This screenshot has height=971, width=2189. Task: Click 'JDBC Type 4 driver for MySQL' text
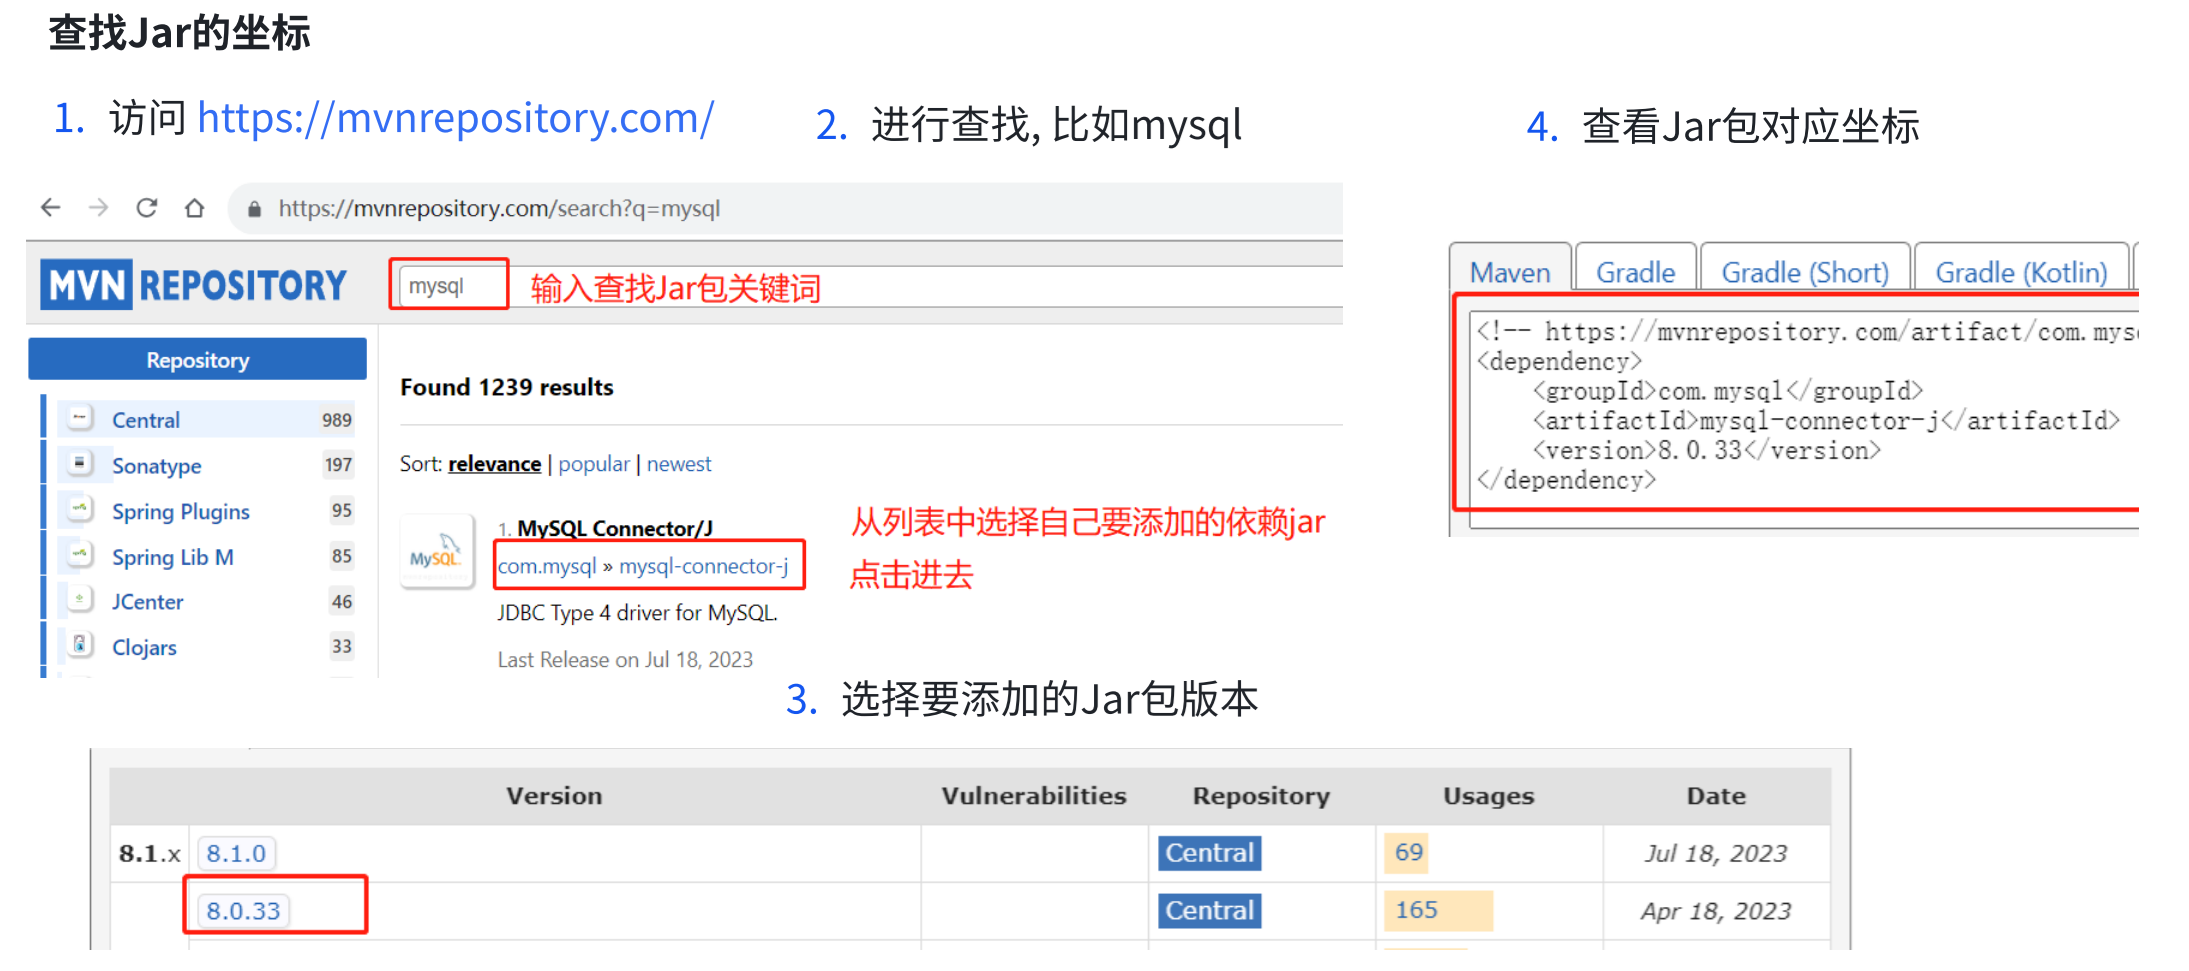pyautogui.click(x=637, y=613)
